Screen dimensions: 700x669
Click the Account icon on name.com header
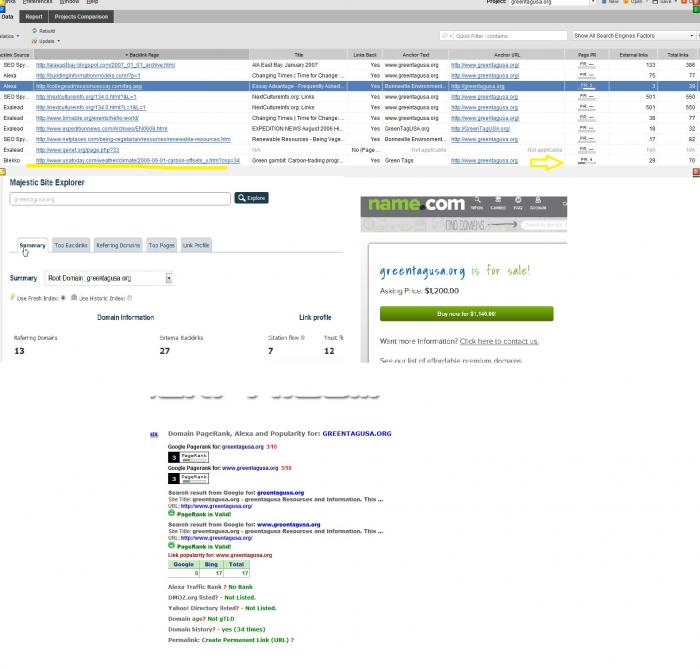(538, 199)
